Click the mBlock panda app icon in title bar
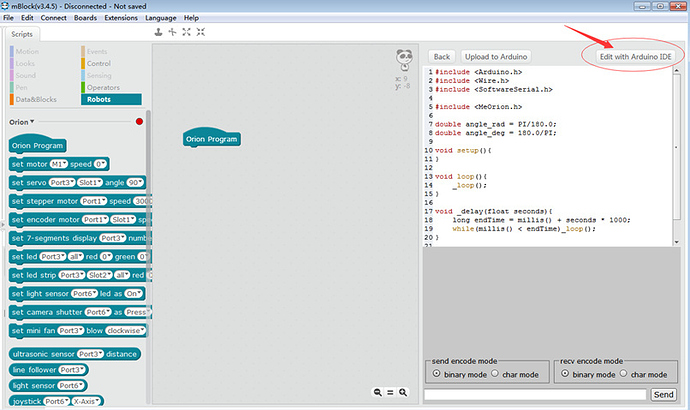The height and width of the screenshot is (410, 690). (x=5, y=6)
